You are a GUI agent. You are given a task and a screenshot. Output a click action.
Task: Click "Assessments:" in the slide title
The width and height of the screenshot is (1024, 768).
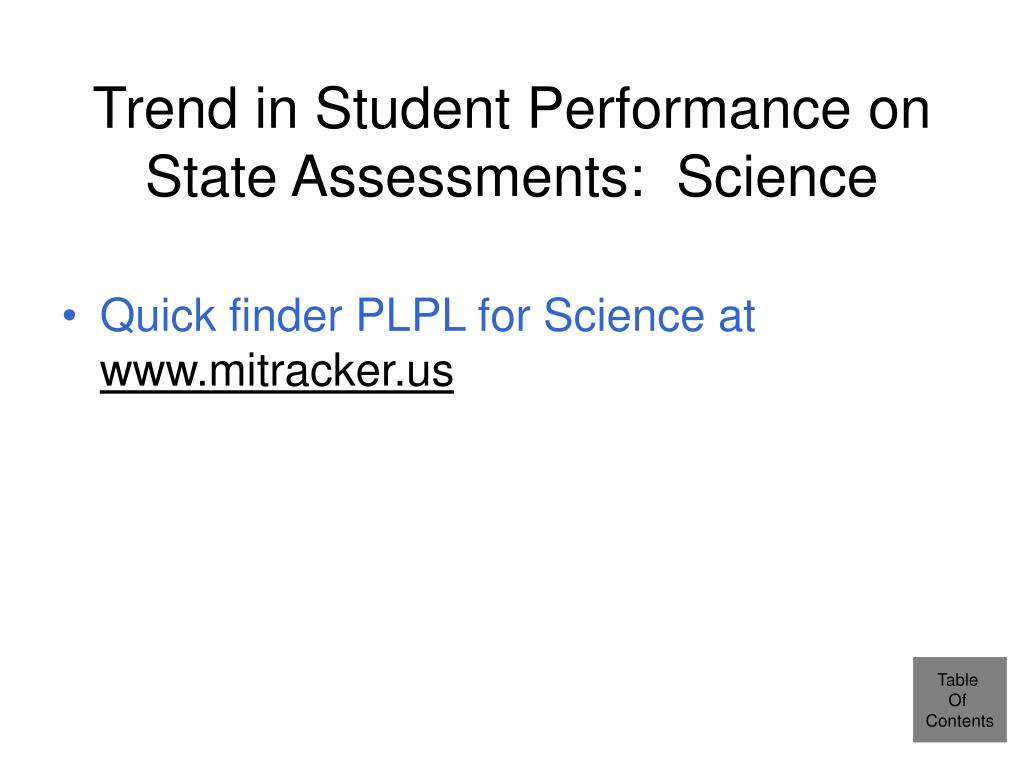tap(468, 176)
